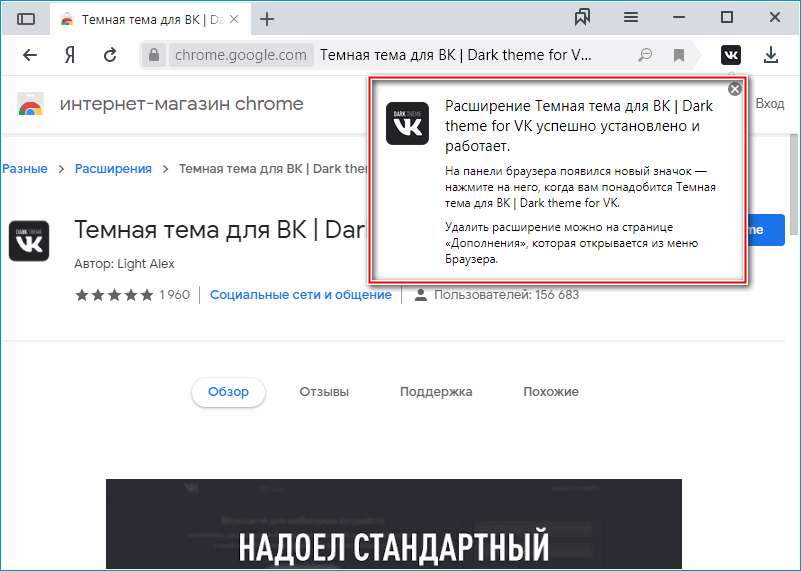Open the bookmarks collections icon in title bar

click(582, 17)
